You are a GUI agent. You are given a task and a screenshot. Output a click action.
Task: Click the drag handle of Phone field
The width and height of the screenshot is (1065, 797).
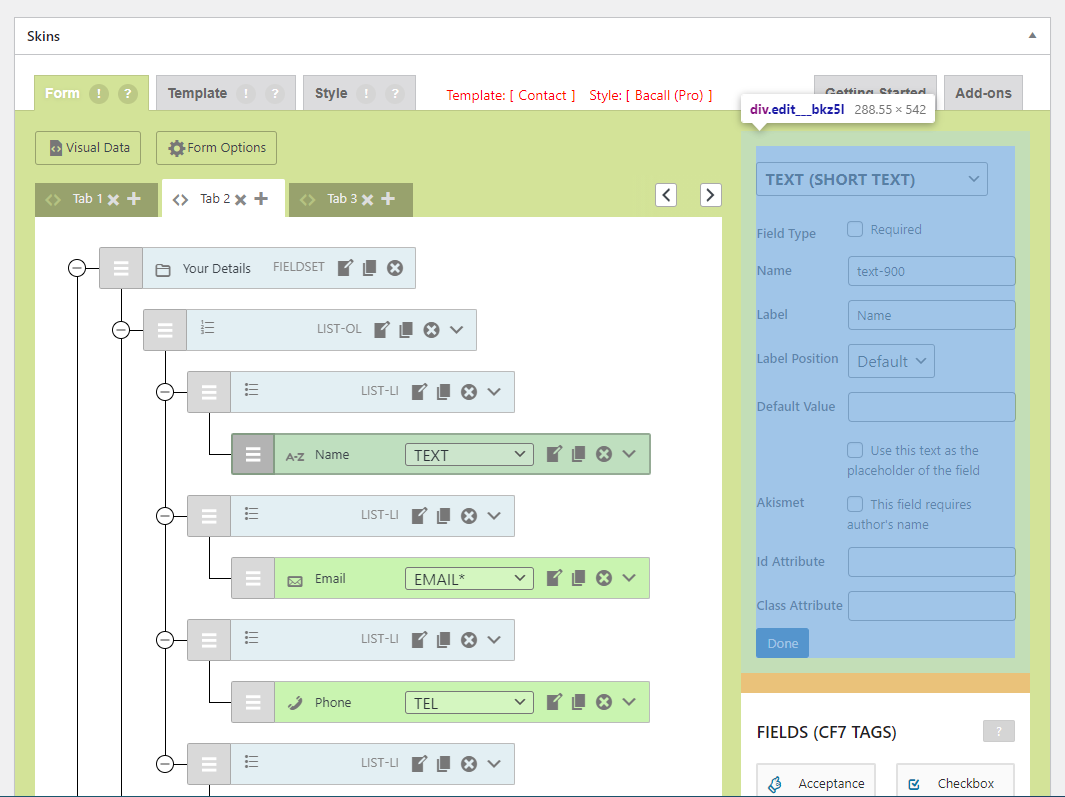[x=253, y=702]
